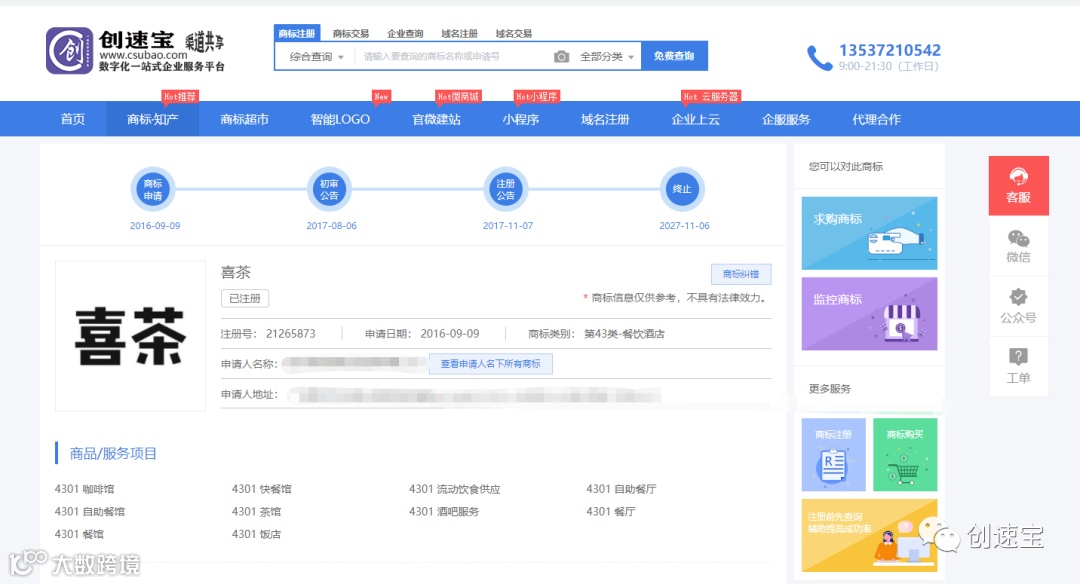Click the 已注册 status tag
1080x584 pixels.
(x=245, y=298)
